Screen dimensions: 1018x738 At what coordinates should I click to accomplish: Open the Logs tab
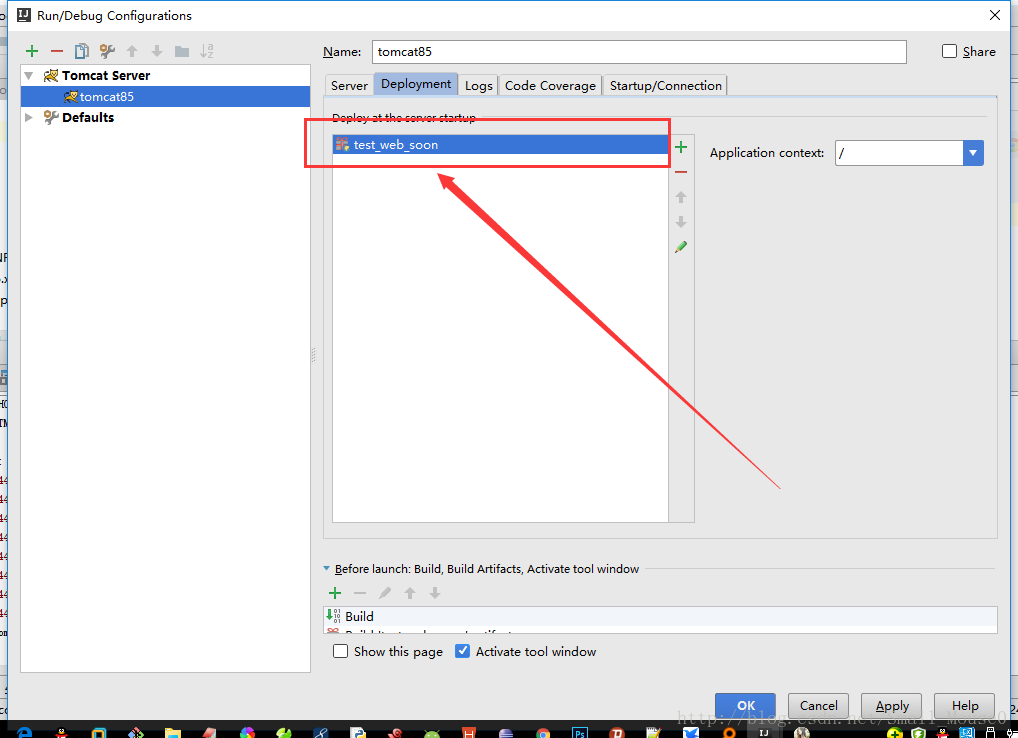(478, 86)
